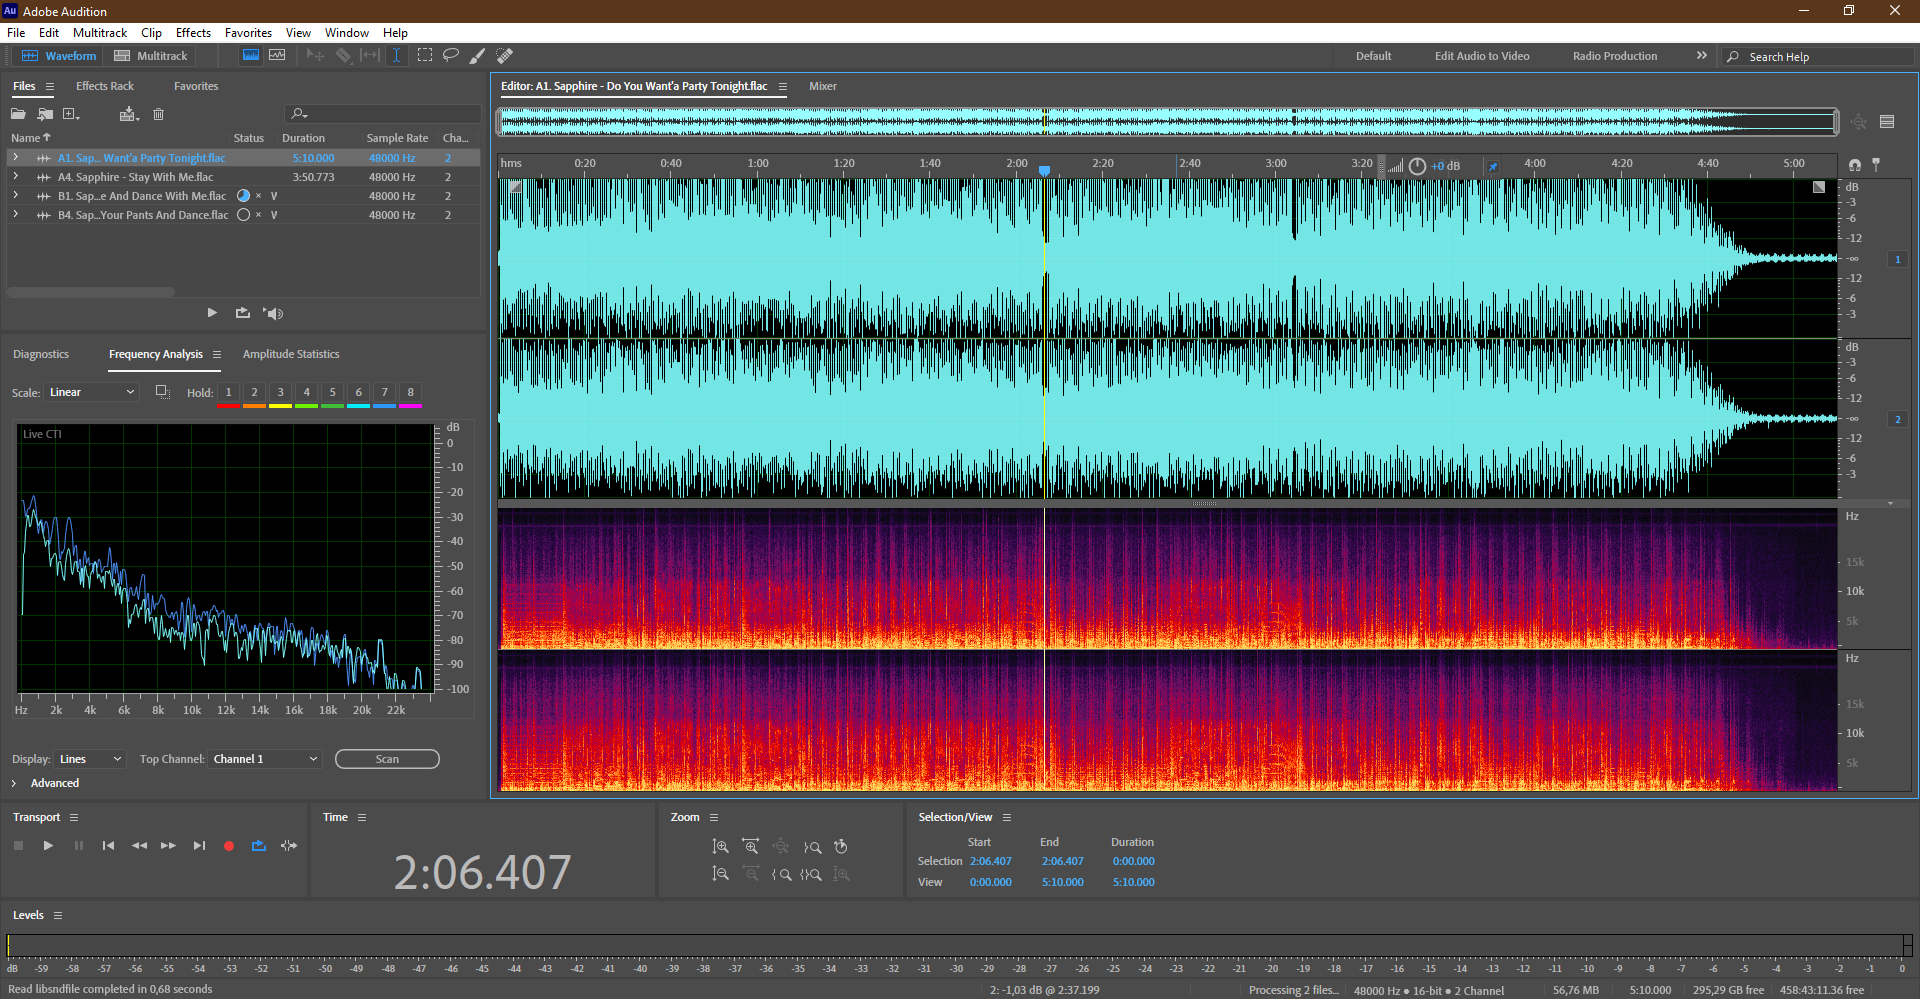Image resolution: width=1920 pixels, height=999 pixels.
Task: Click Zoom In Time icon
Action: (750, 847)
